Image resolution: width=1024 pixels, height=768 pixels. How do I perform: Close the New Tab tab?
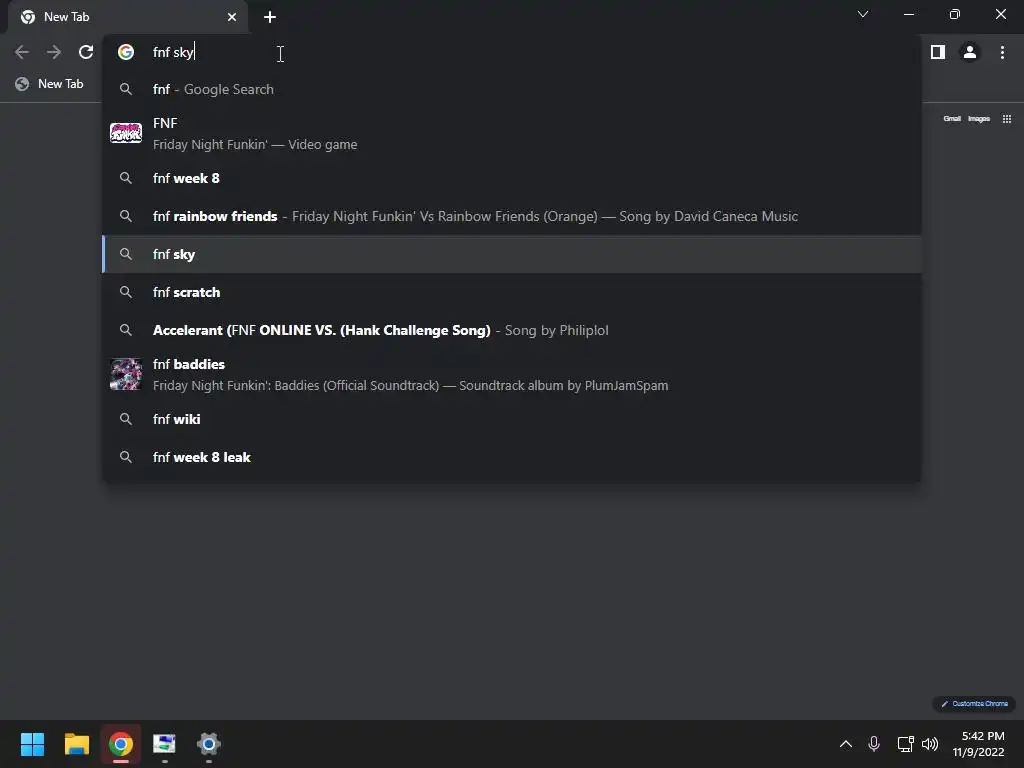tap(232, 17)
